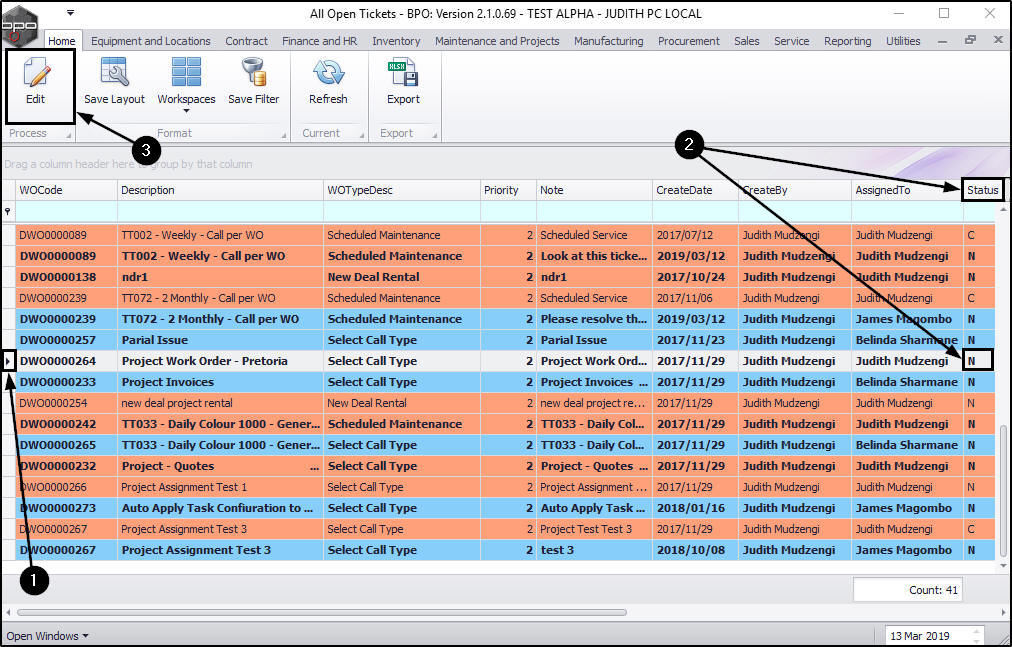Image resolution: width=1012 pixels, height=647 pixels.
Task: Click the Save Filter funnel icon
Action: [254, 72]
